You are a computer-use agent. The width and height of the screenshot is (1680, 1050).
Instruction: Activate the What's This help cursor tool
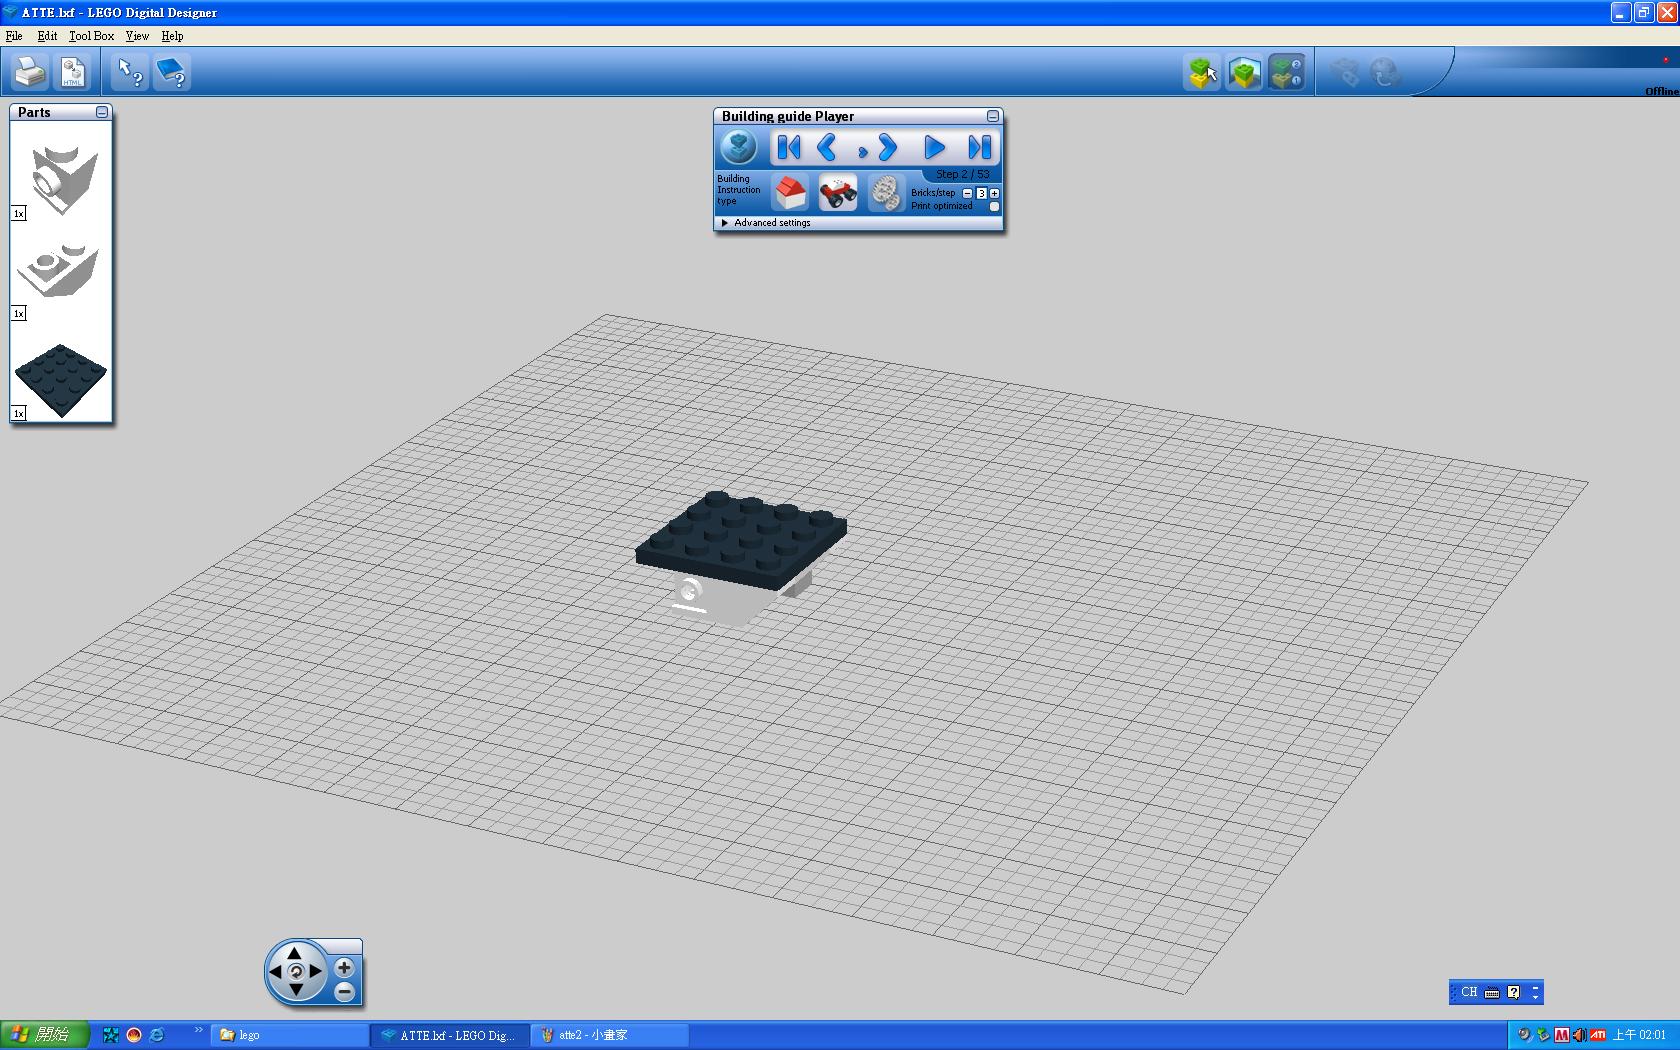click(x=130, y=72)
